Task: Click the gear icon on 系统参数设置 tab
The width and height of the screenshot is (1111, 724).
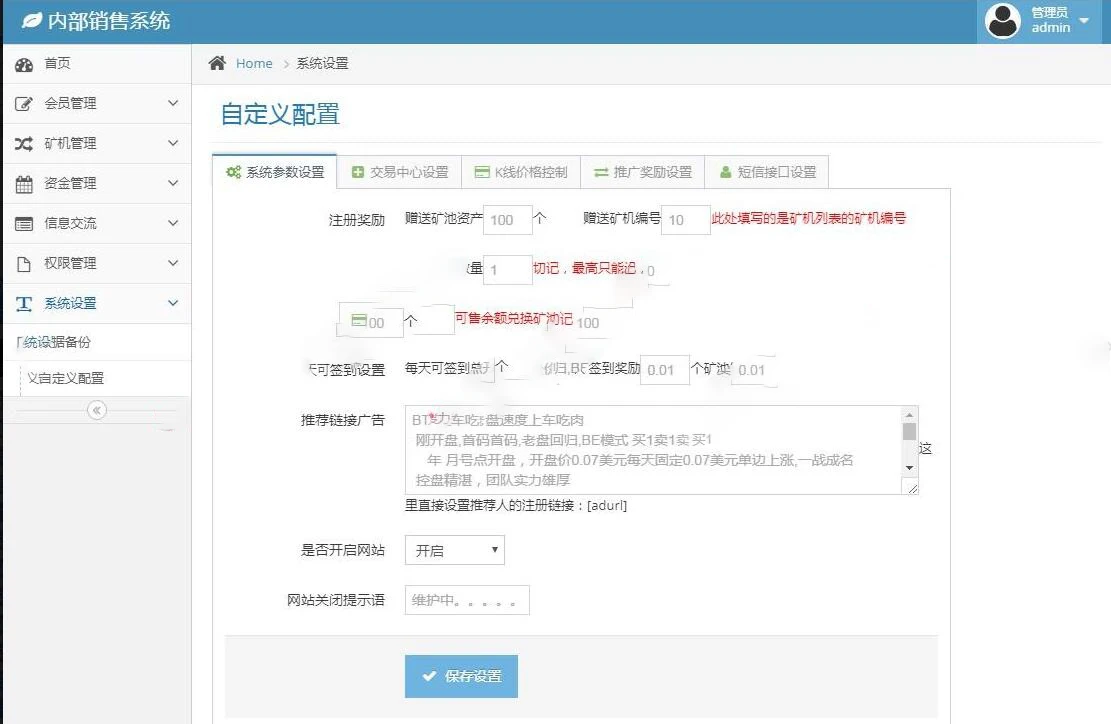Action: pos(233,171)
